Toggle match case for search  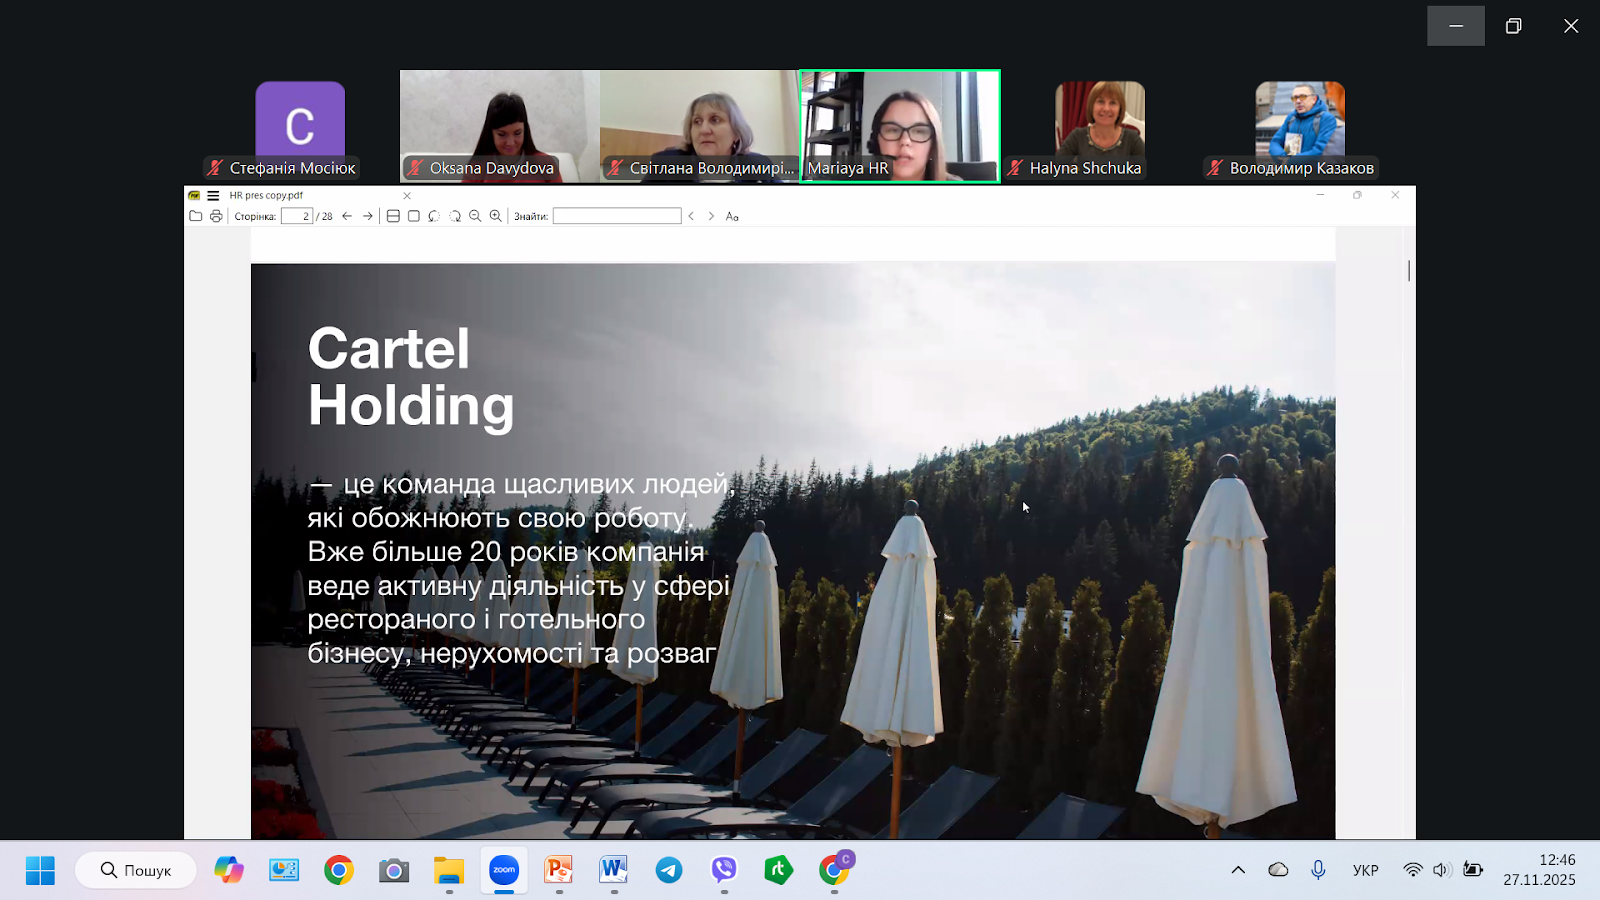[732, 216]
